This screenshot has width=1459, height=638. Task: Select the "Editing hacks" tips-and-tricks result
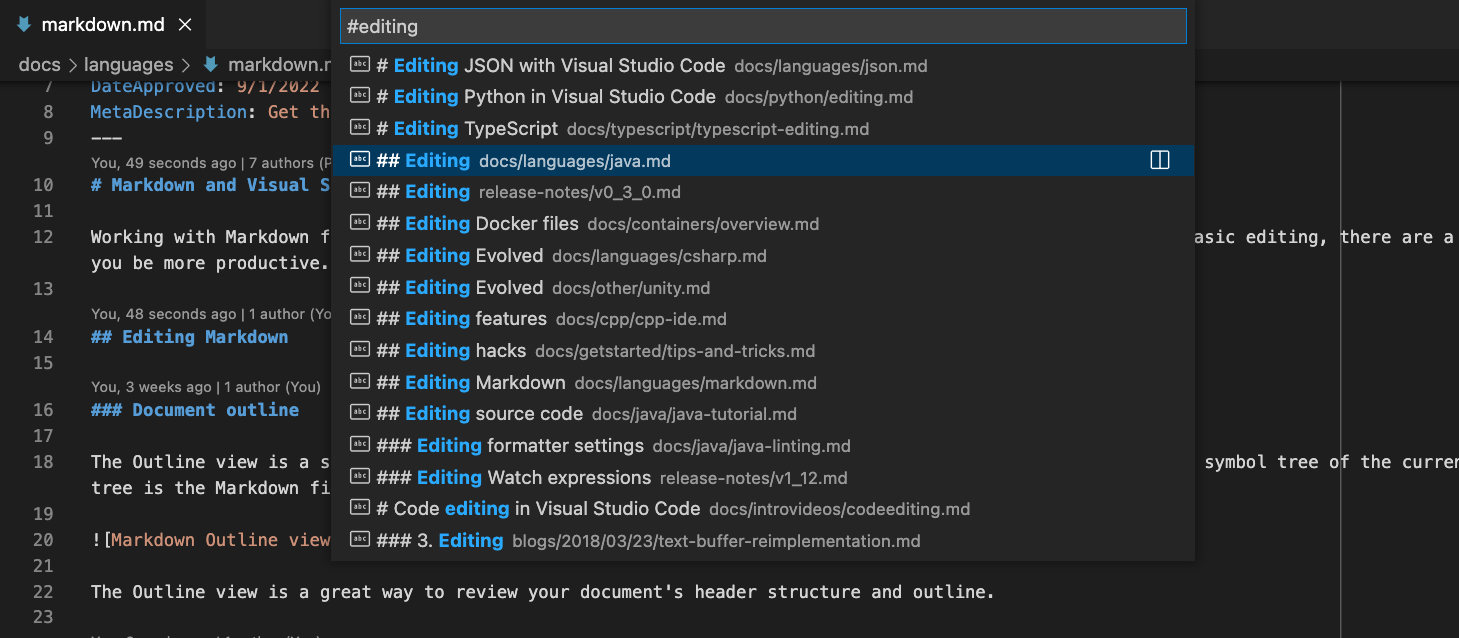click(600, 350)
